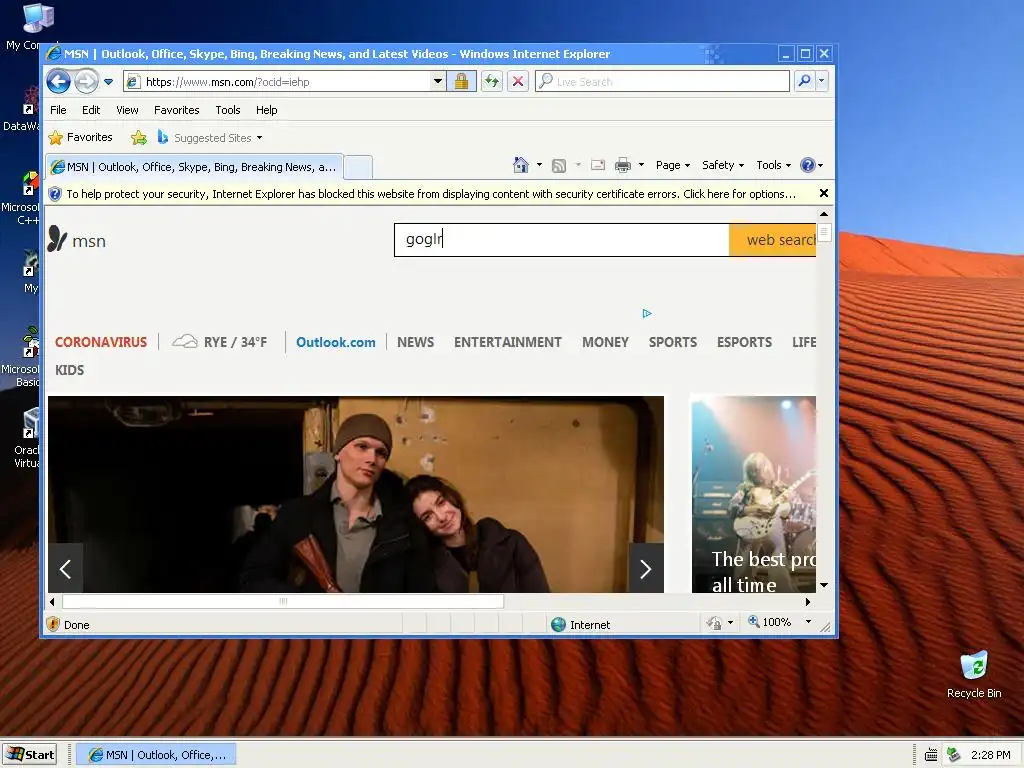Viewport: 1024px width, 768px height.
Task: Click the Forward navigation arrow
Action: tap(86, 82)
